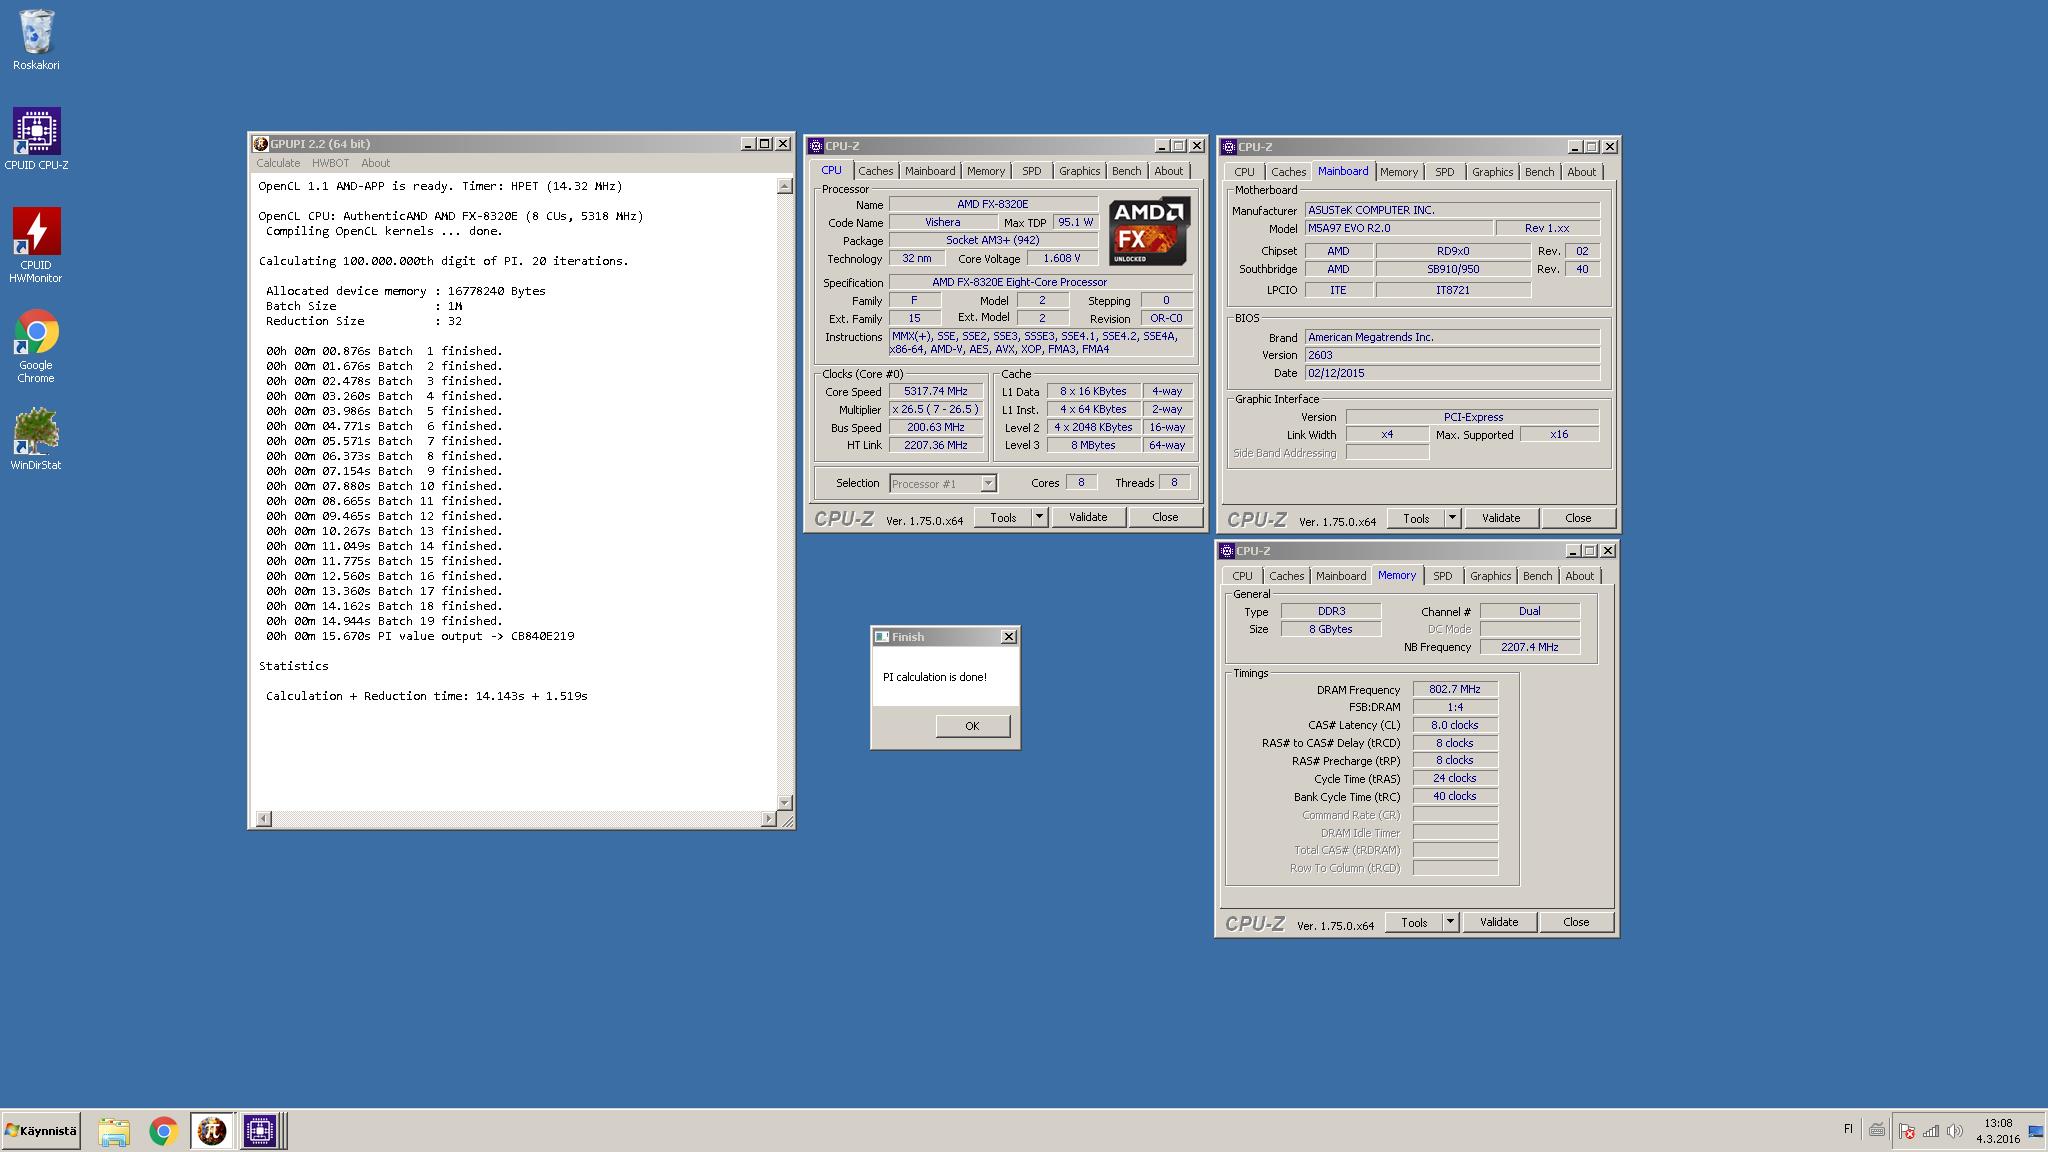
Task: Switch to Bench tab in CPU window
Action: (x=1127, y=171)
